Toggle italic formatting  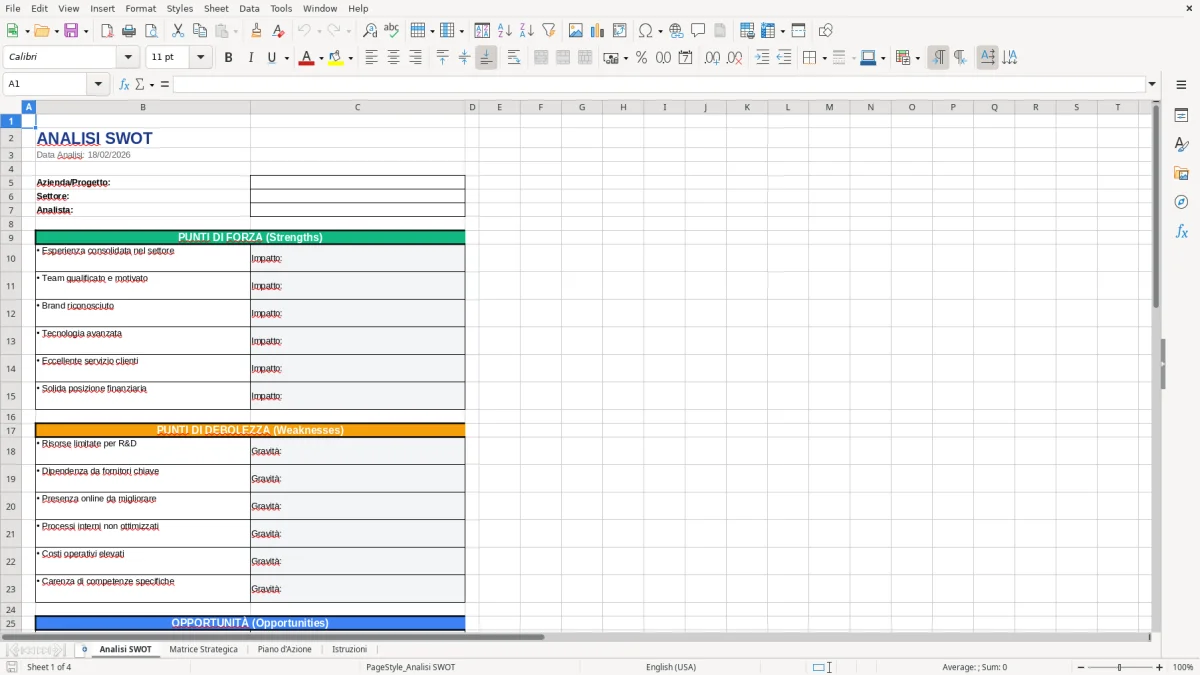pos(249,57)
